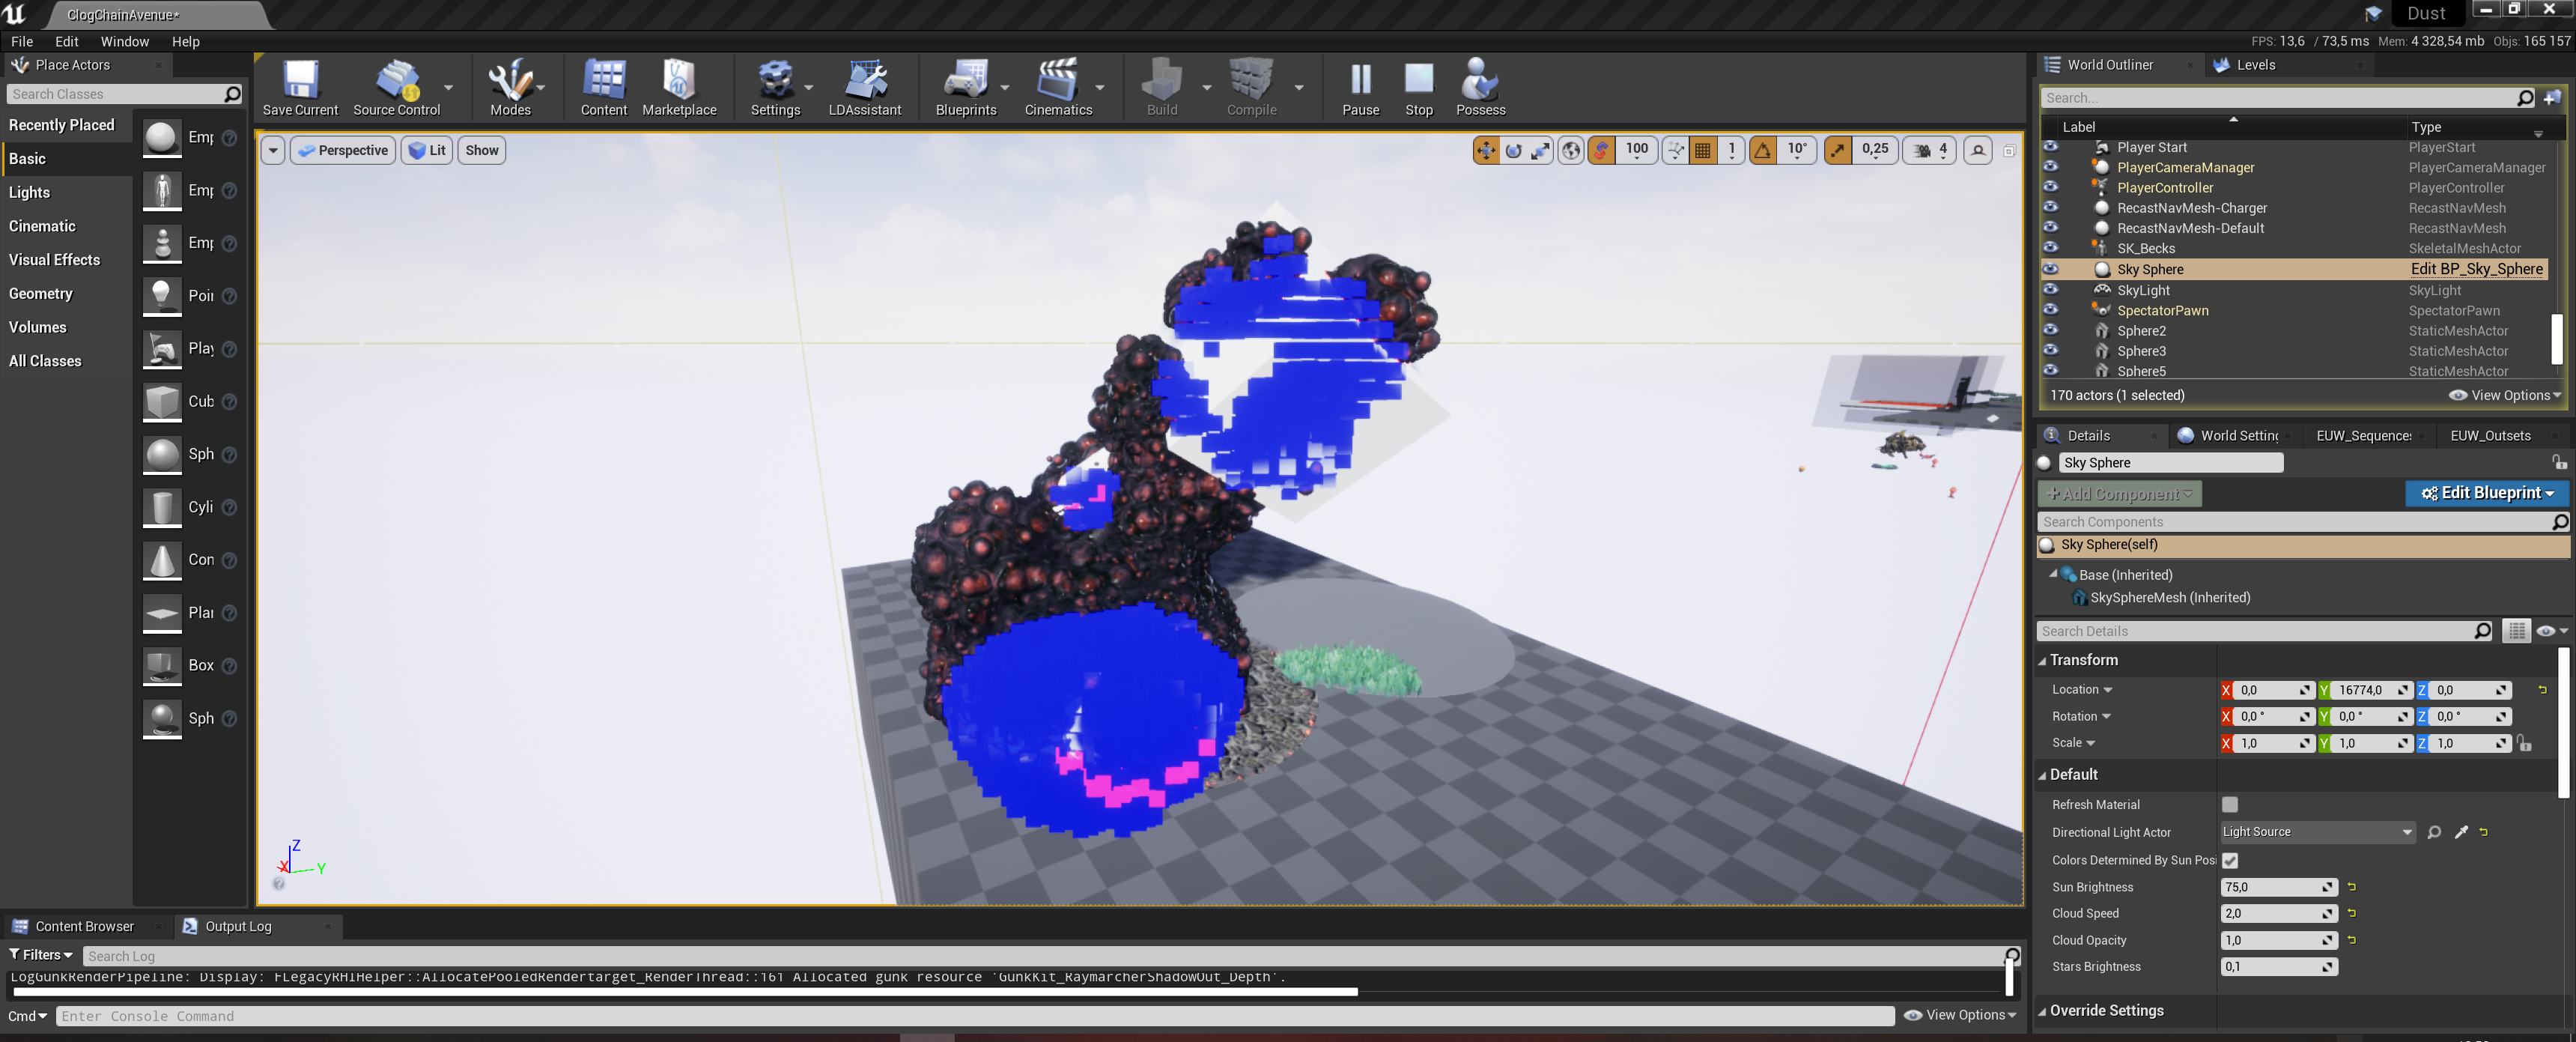
Task: Select the translate gizmo tool
Action: pos(1486,150)
